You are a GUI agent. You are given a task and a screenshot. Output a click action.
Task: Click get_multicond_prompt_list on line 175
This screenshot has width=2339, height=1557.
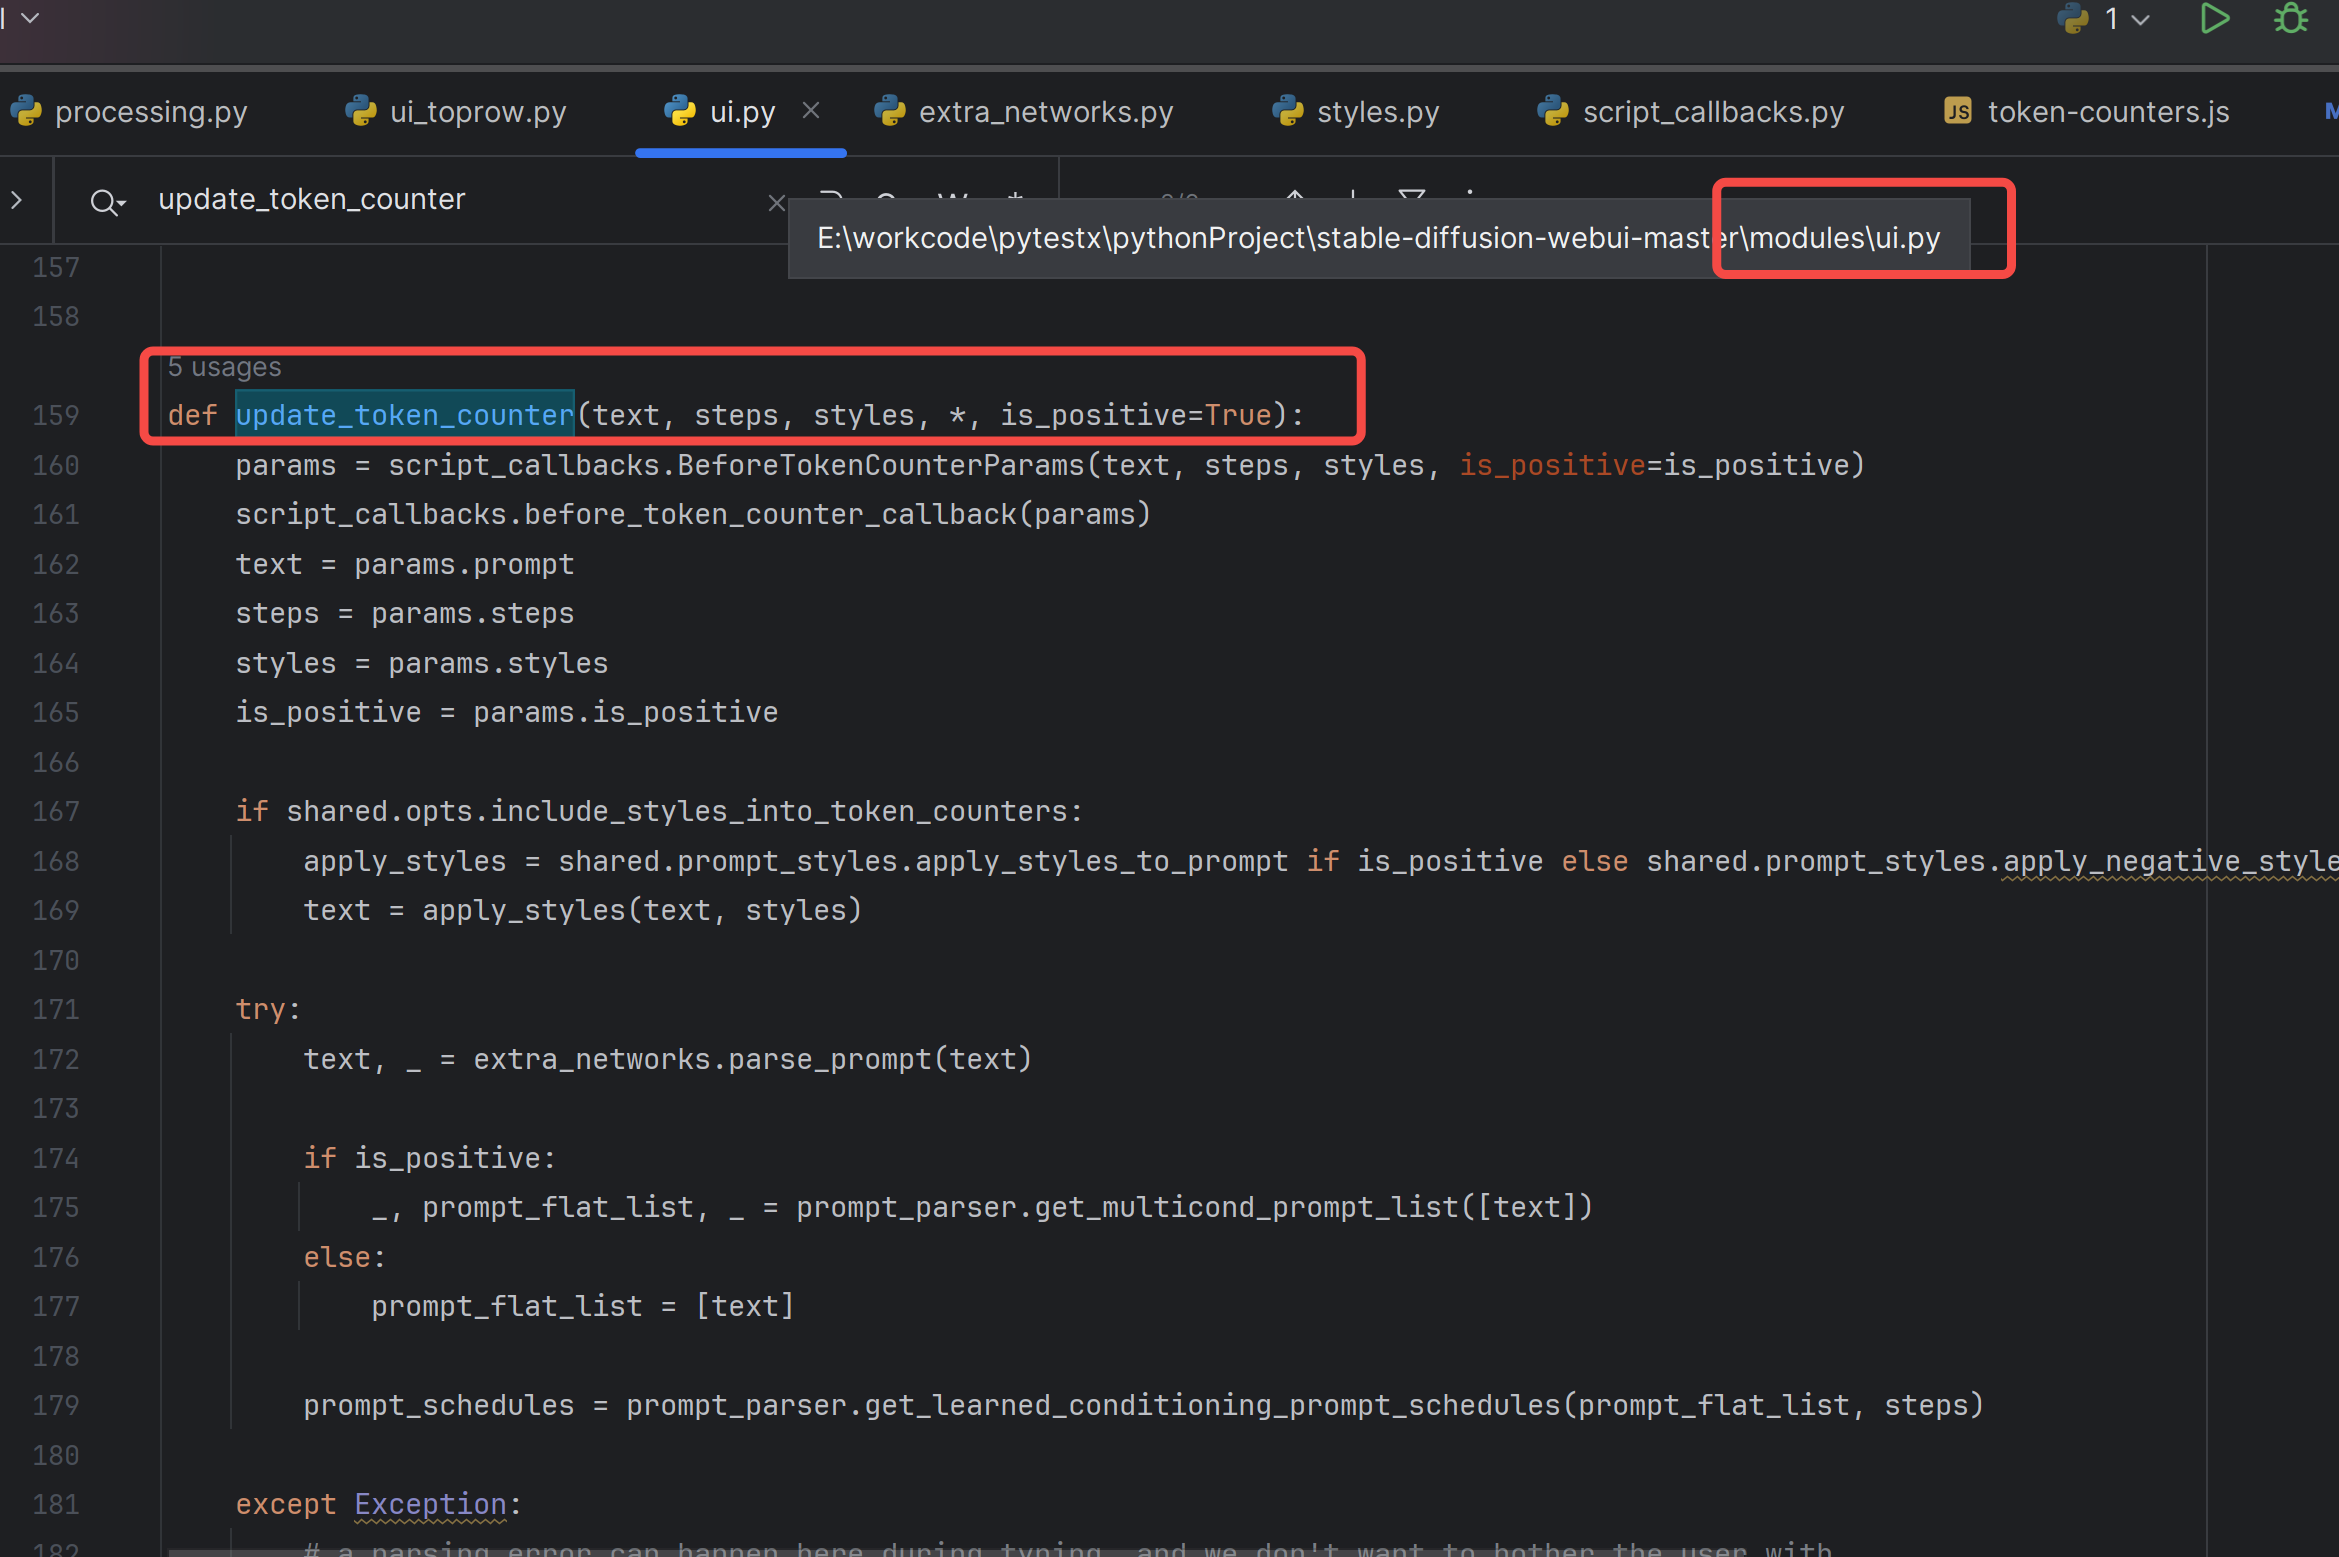click(1247, 1207)
